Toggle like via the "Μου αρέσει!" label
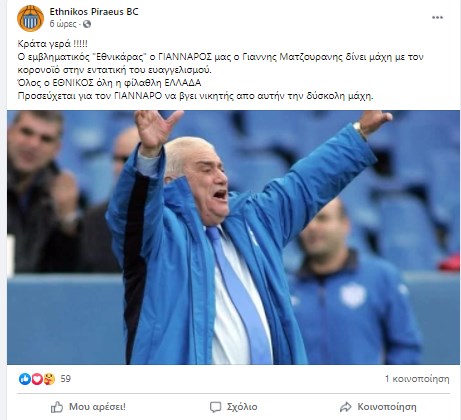Image resolution: width=461 pixels, height=420 pixels. pos(97,407)
